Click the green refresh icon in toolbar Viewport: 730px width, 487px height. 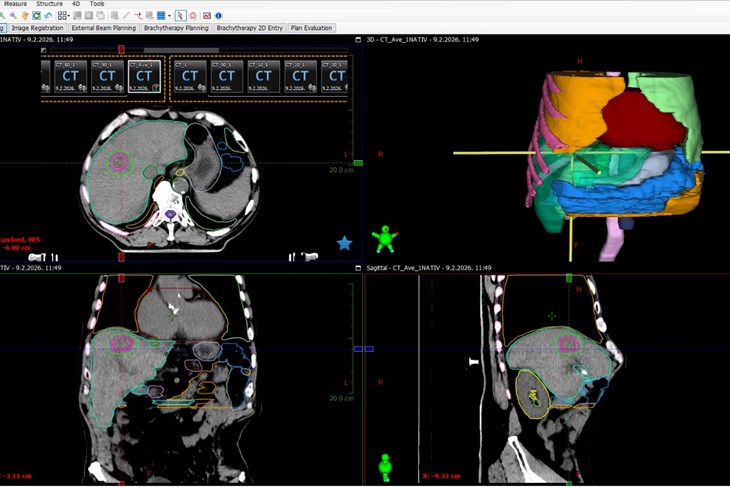click(37, 16)
